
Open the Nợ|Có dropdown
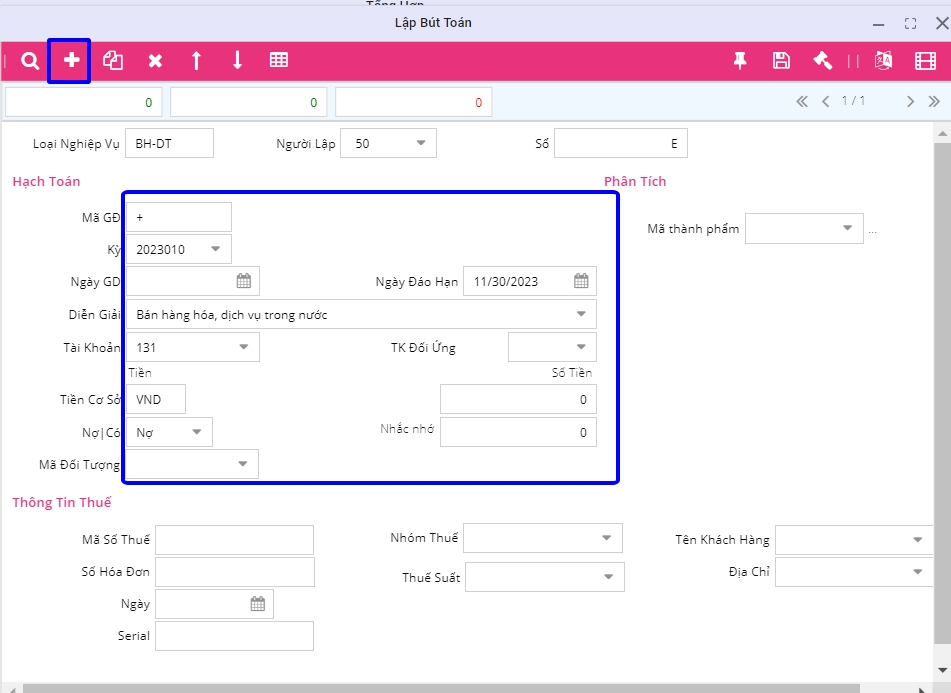(197, 432)
